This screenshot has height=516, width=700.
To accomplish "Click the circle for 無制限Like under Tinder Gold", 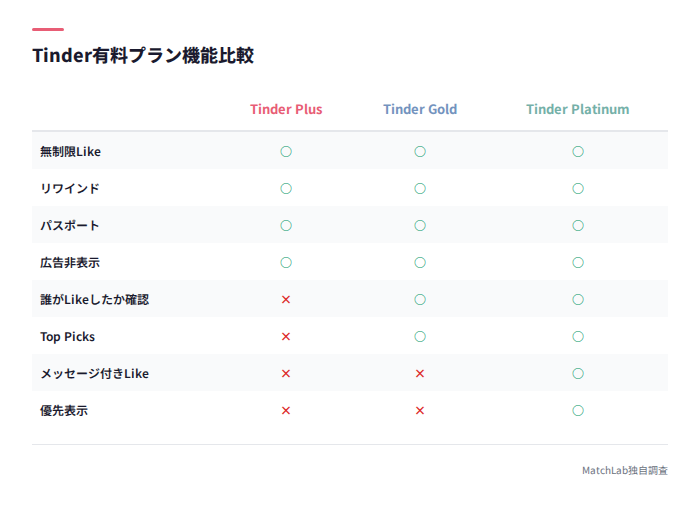I will click(x=420, y=152).
